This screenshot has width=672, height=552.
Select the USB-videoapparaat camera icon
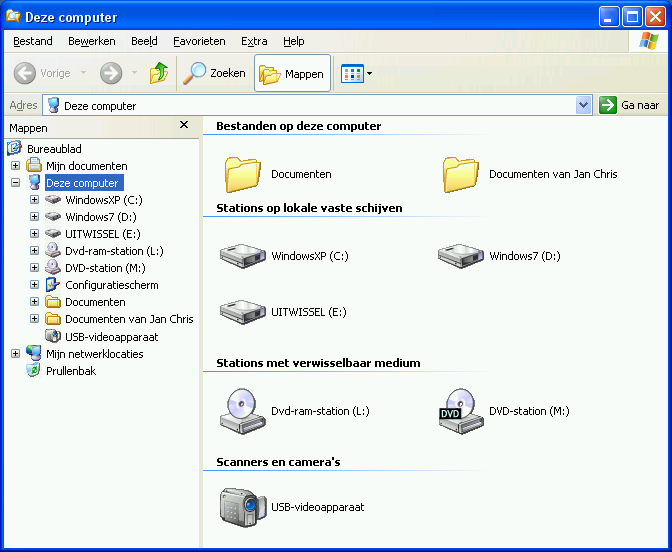pos(241,506)
